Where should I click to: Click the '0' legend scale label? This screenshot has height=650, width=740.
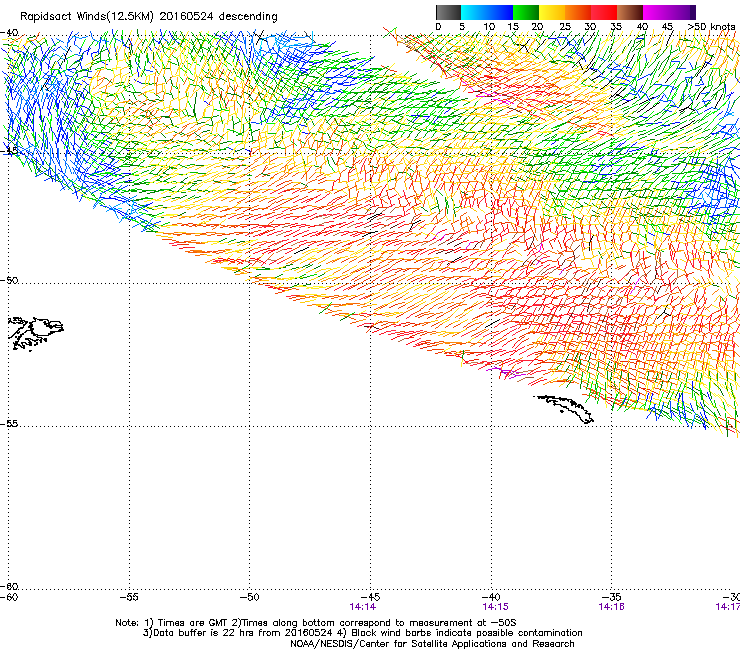click(x=438, y=27)
